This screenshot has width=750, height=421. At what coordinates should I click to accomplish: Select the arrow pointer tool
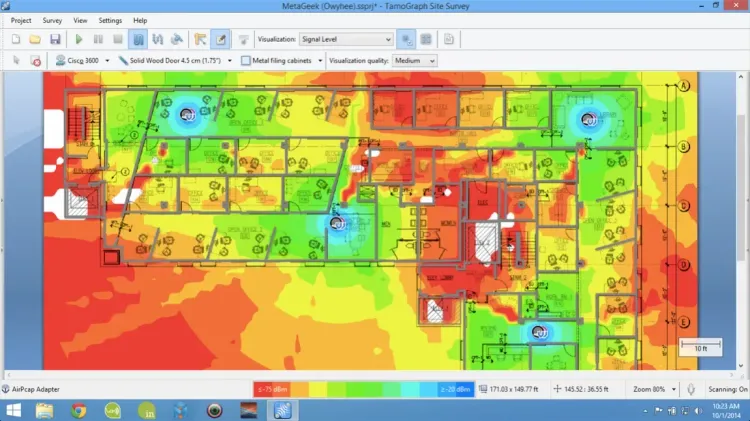[16, 60]
